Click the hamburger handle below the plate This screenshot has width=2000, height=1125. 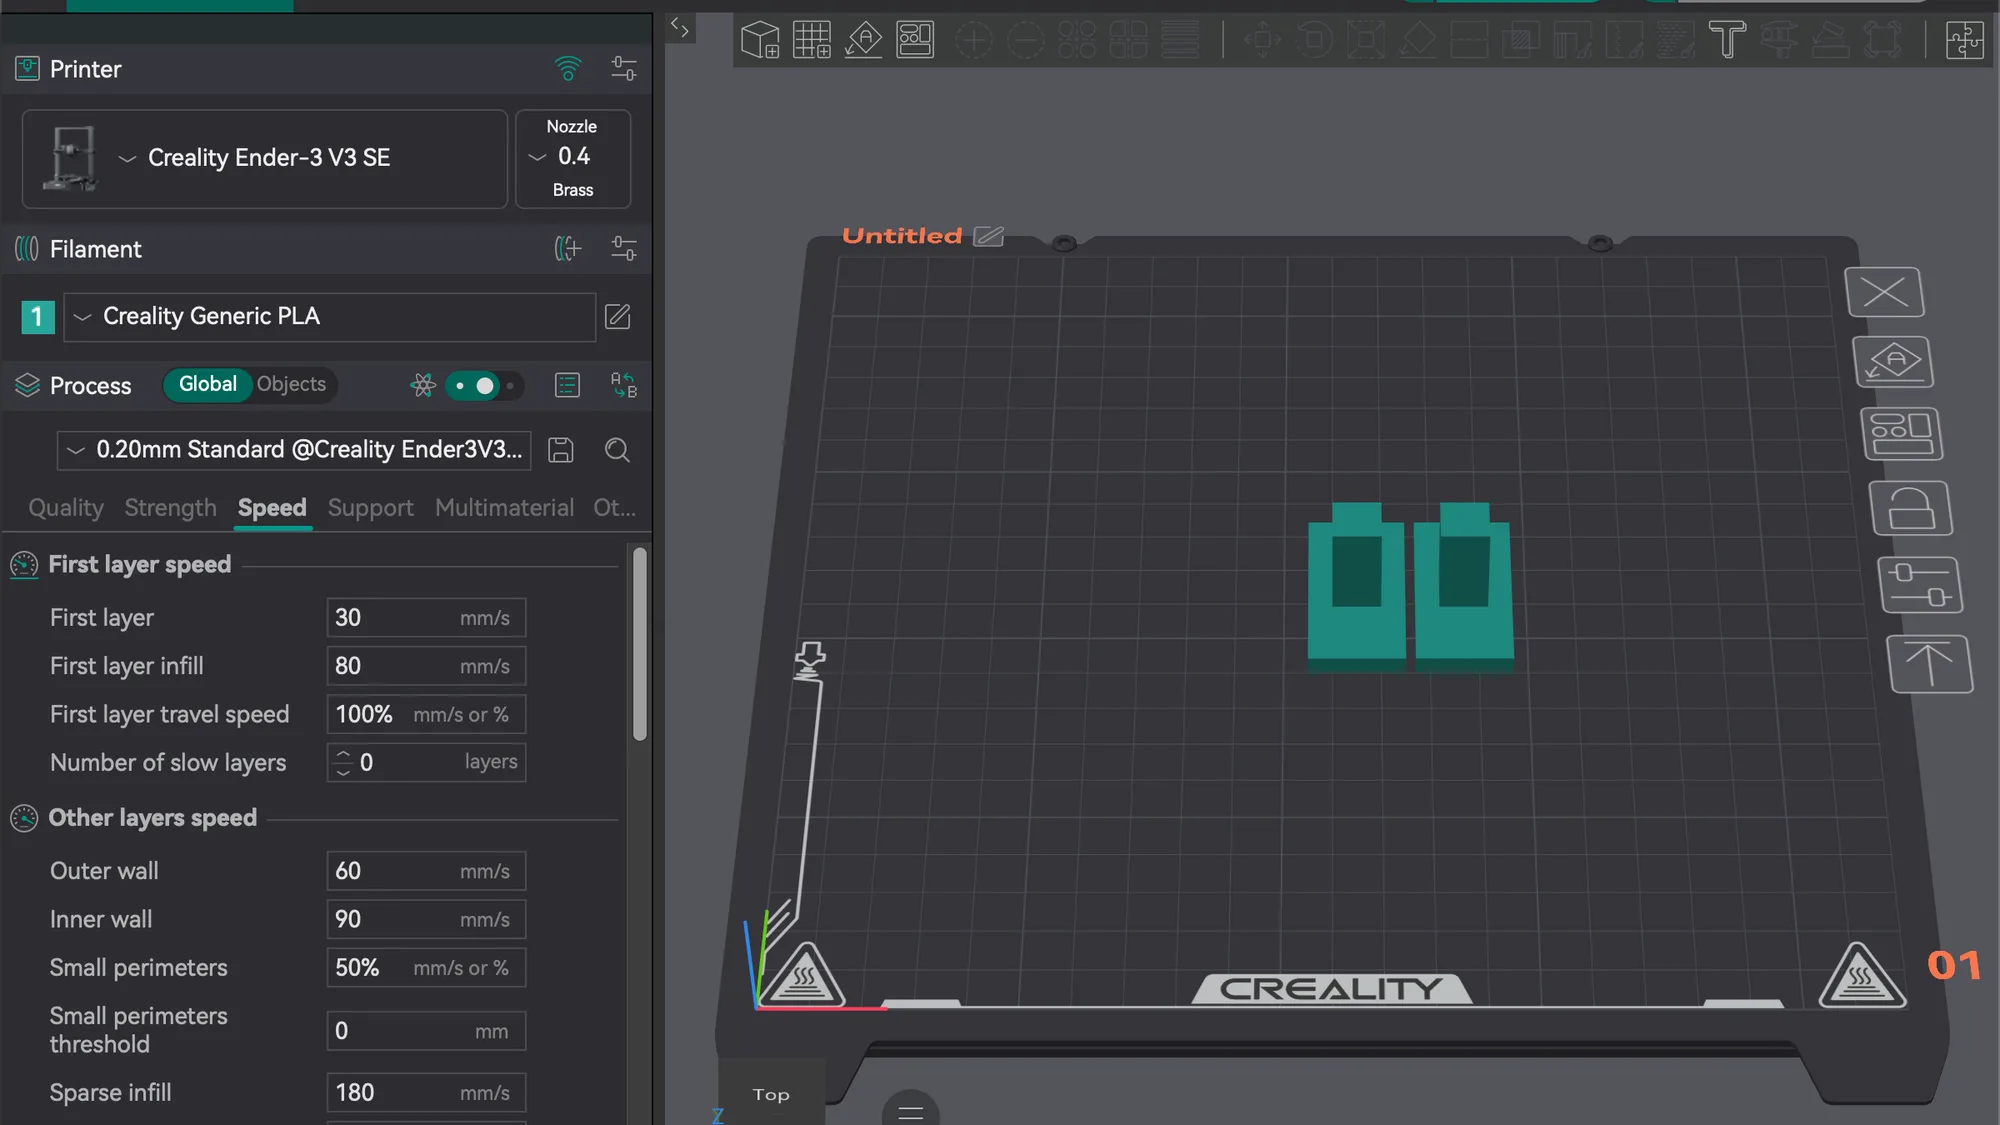pos(910,1110)
